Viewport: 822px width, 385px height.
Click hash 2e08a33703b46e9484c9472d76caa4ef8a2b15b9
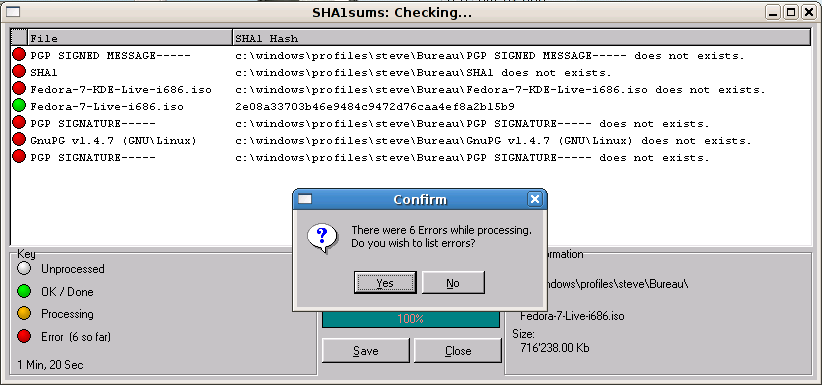click(375, 107)
